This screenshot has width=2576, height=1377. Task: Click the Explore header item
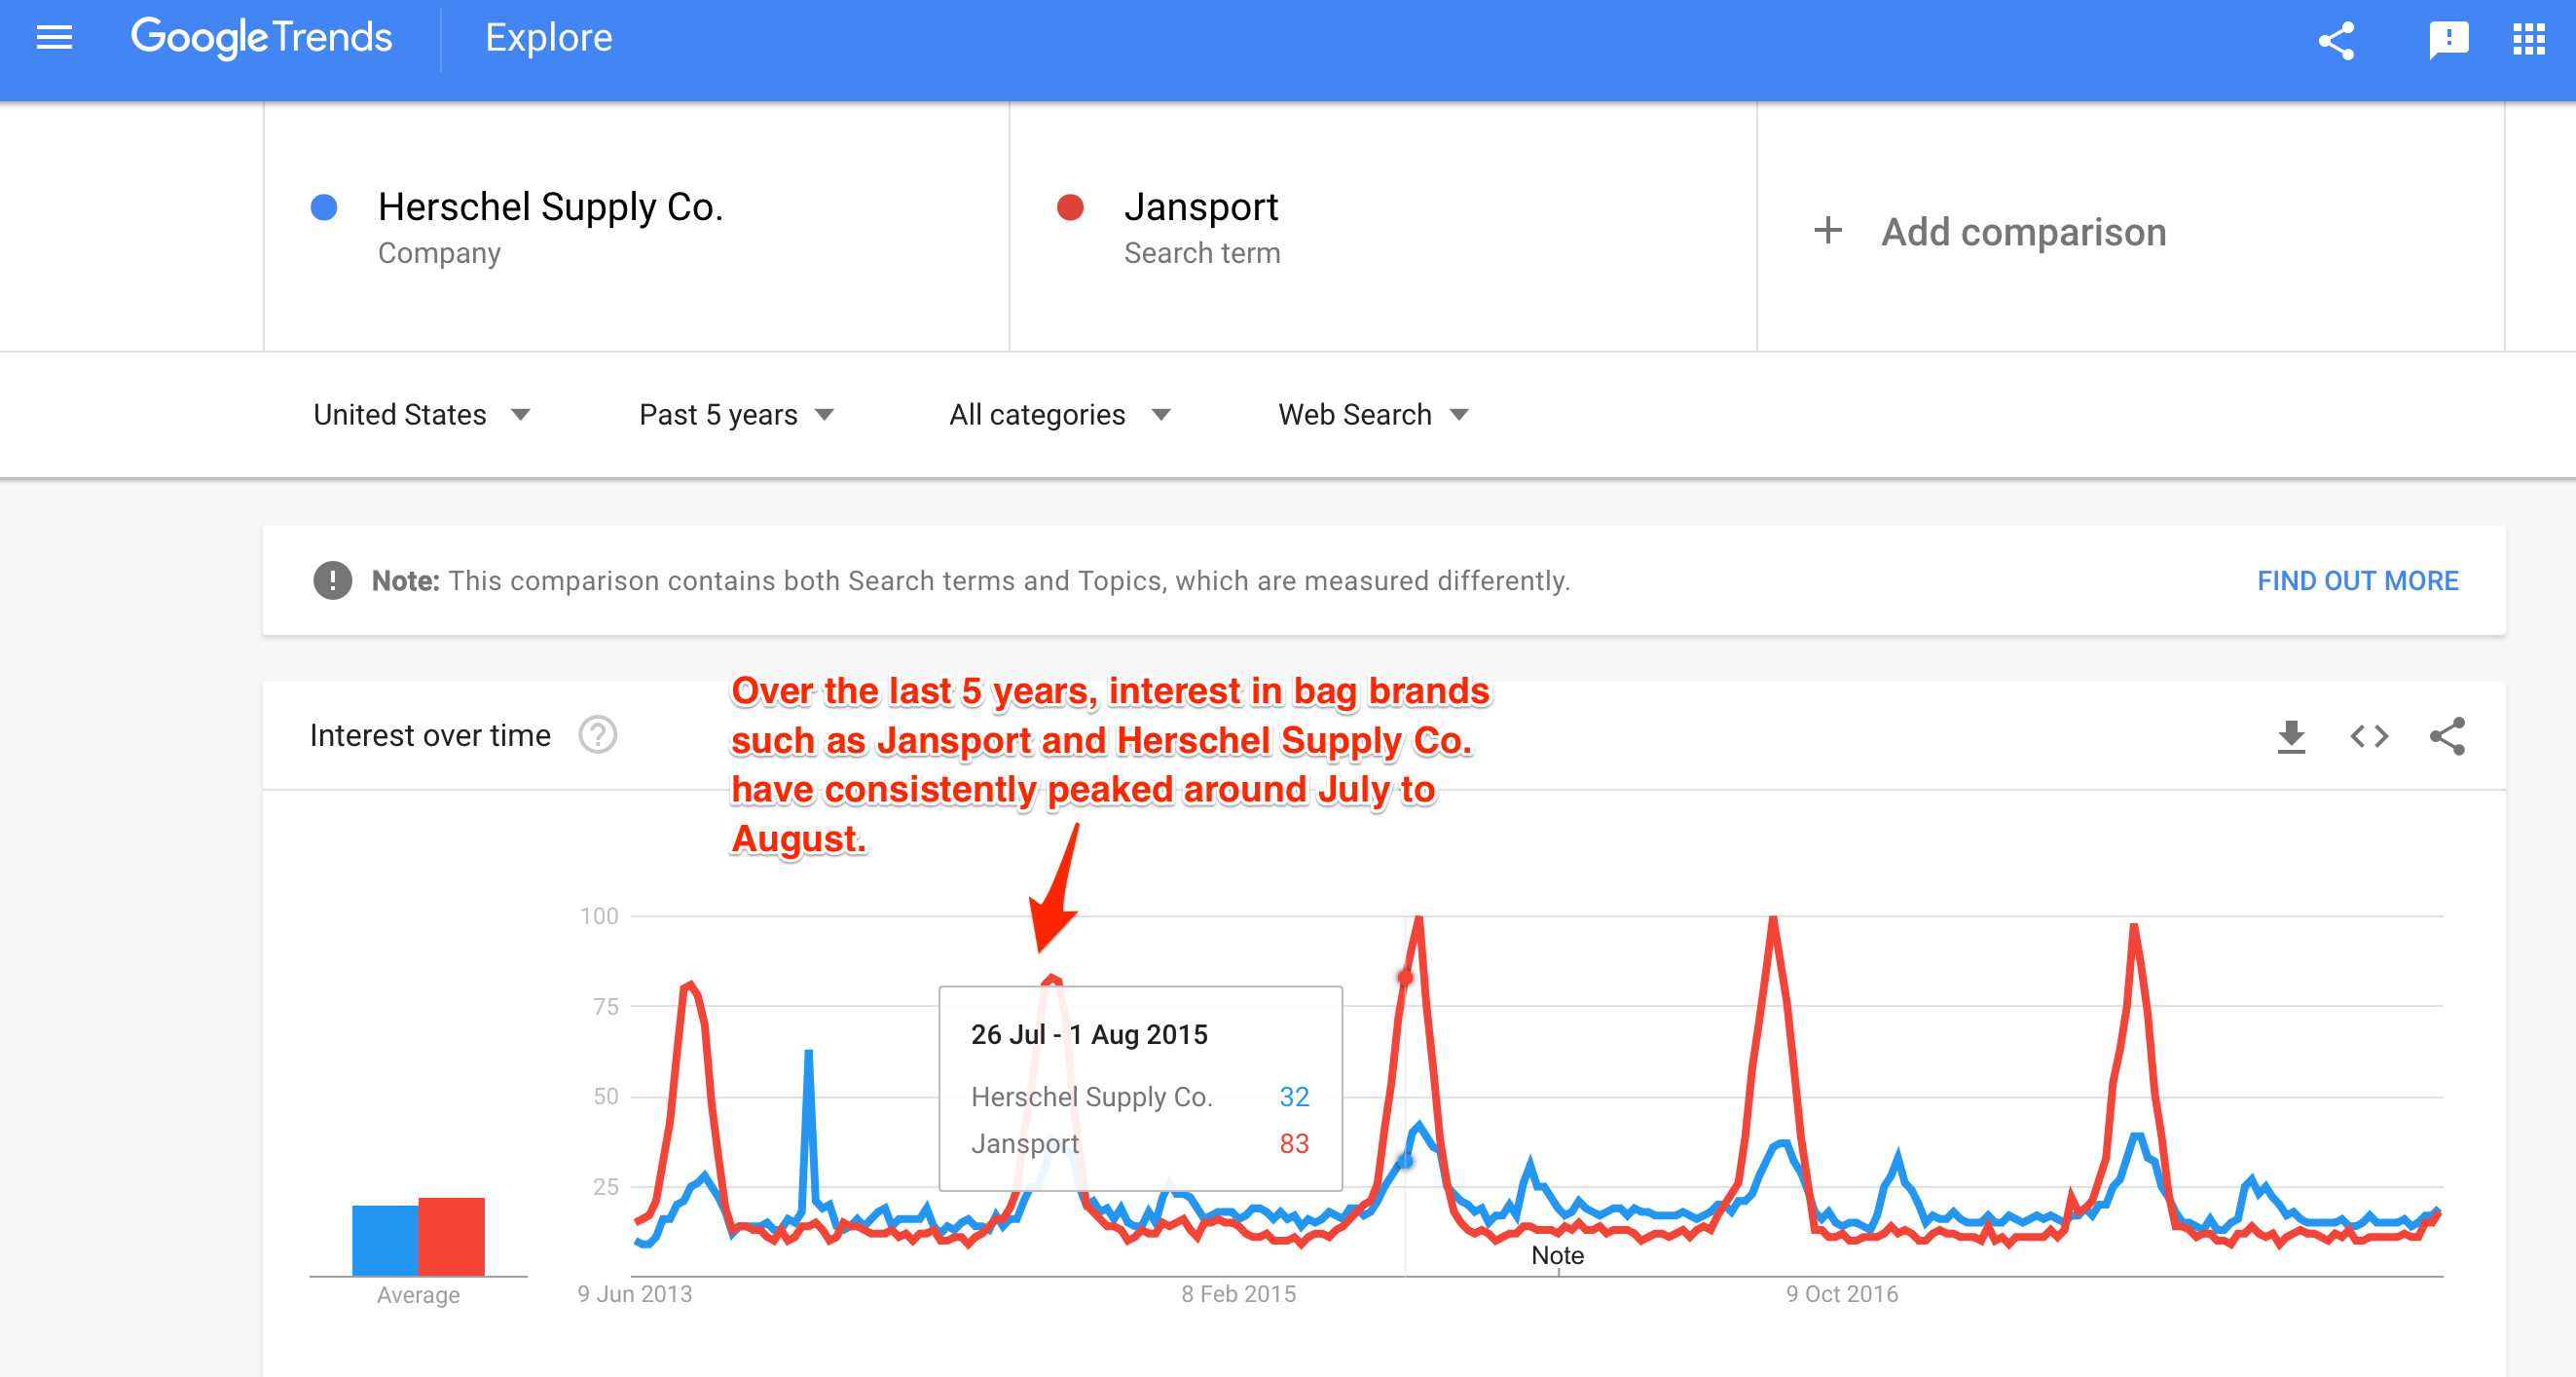(548, 38)
